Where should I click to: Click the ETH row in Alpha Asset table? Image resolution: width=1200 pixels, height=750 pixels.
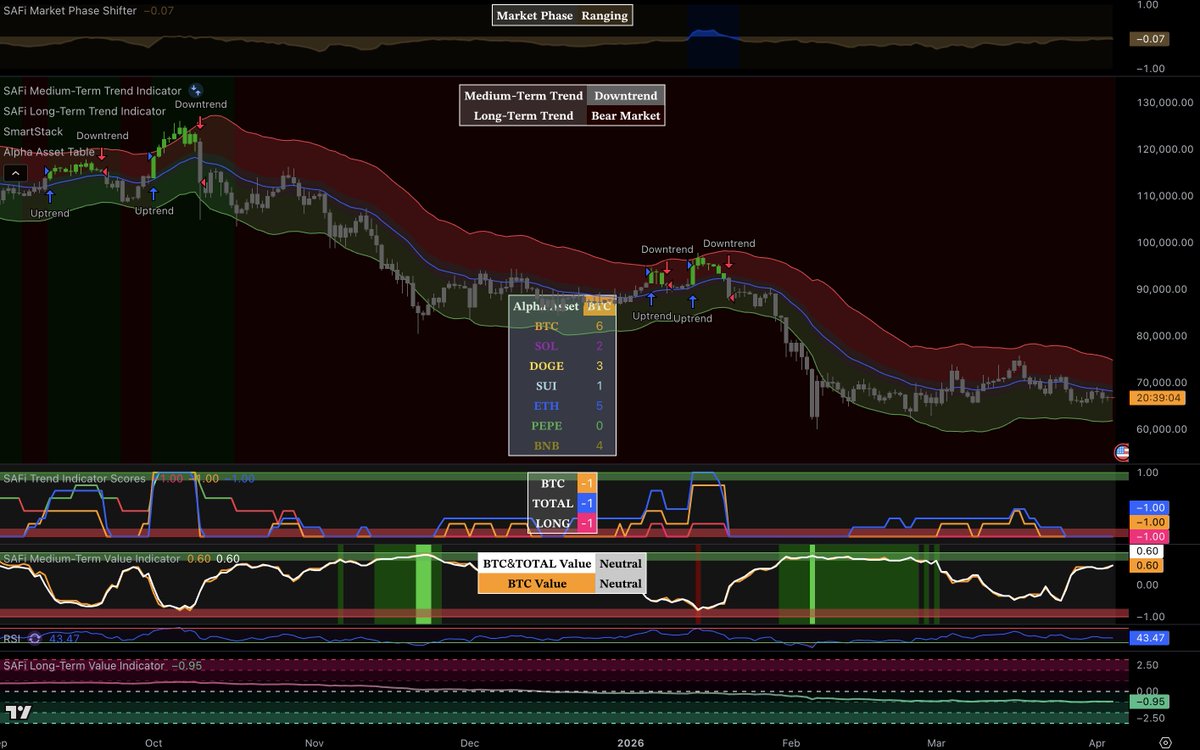[563, 406]
